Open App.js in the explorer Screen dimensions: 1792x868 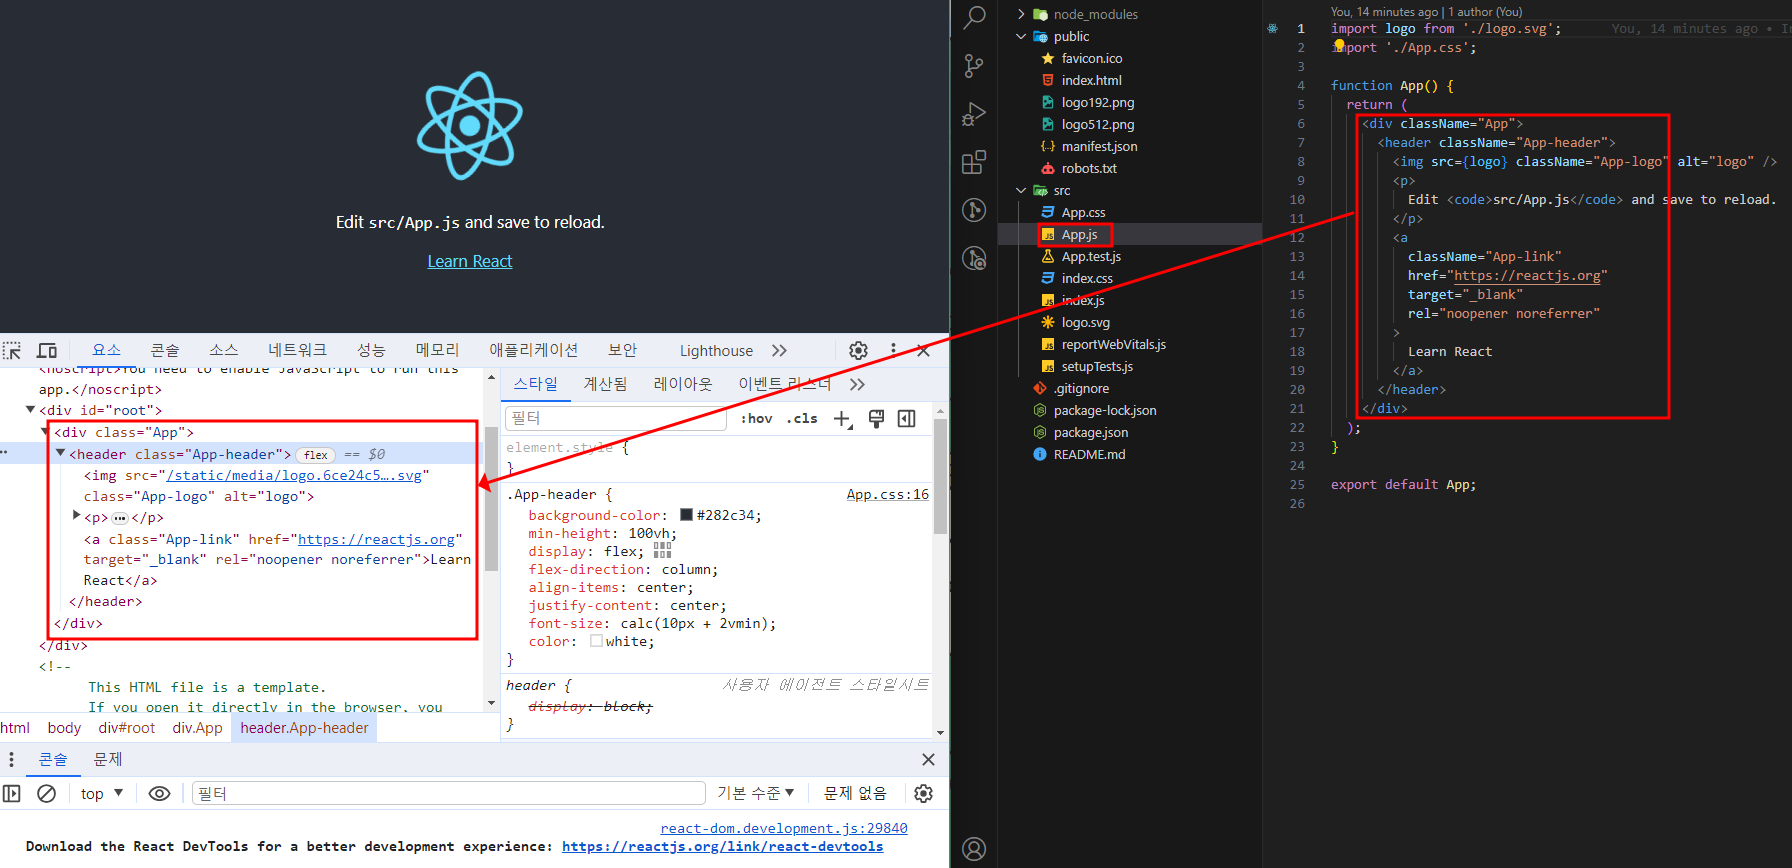point(1079,234)
